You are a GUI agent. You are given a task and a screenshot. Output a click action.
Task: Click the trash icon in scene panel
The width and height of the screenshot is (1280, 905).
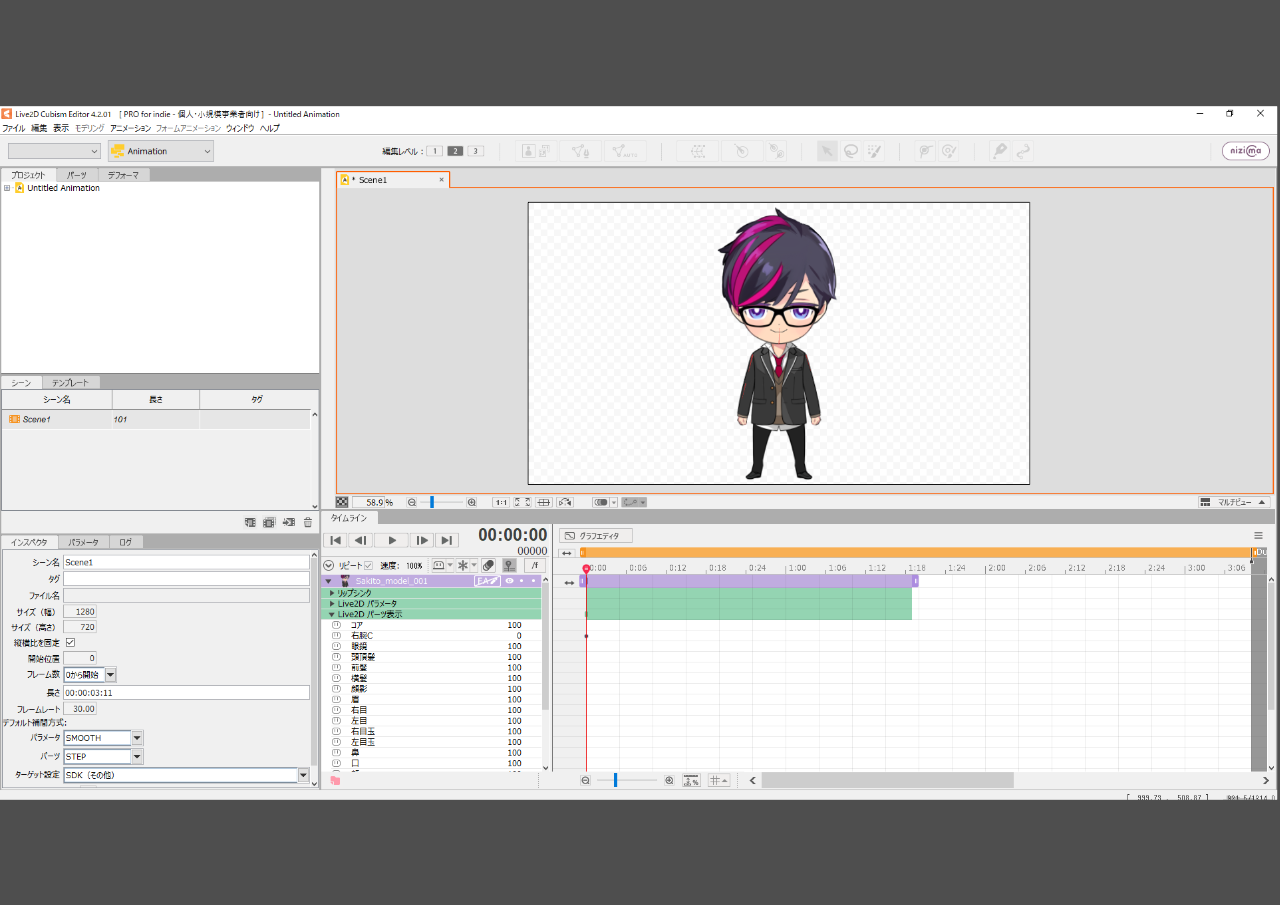(308, 522)
